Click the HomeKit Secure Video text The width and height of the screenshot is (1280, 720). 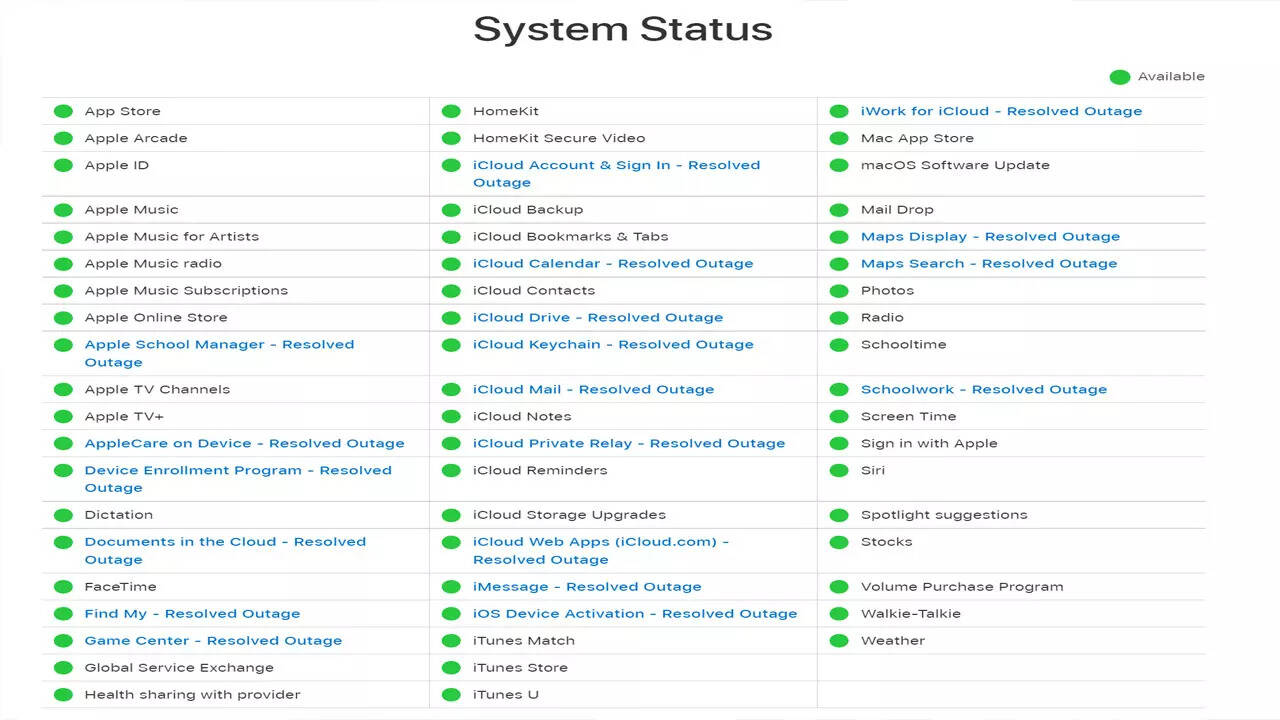click(x=559, y=138)
